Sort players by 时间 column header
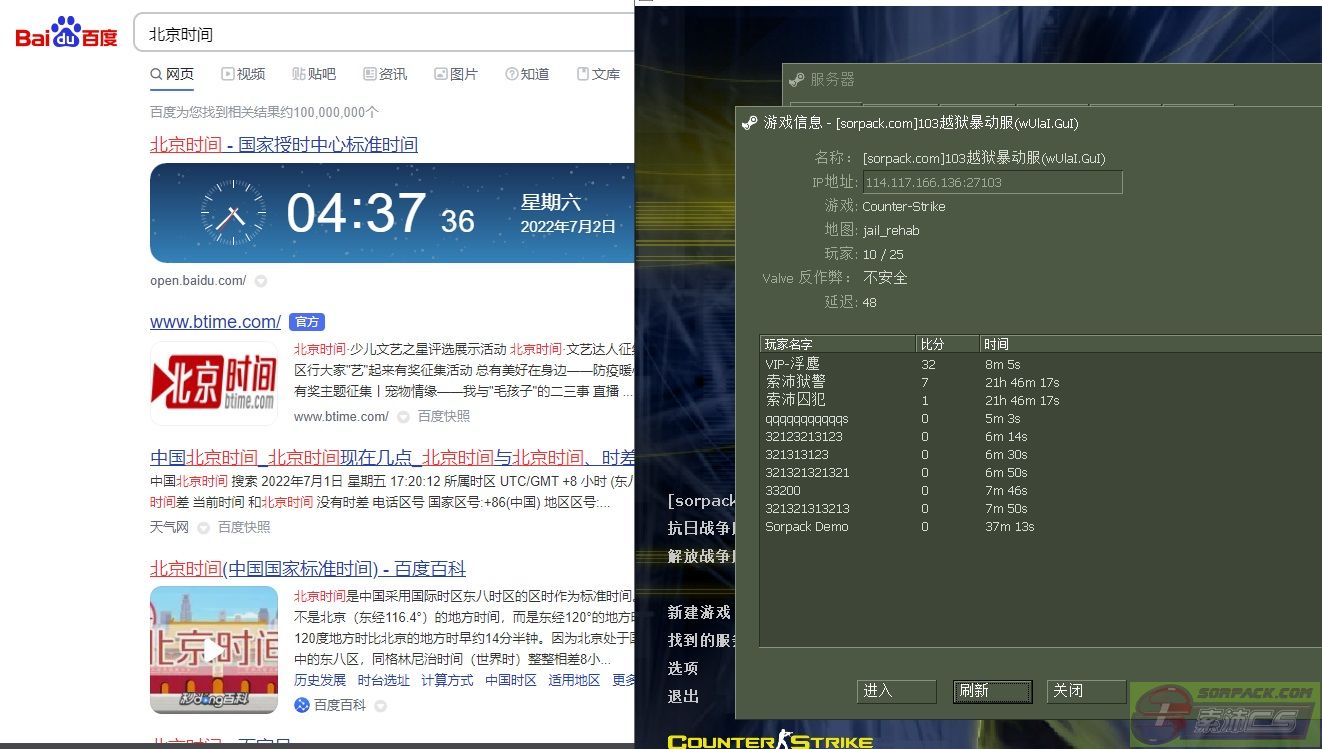 [x=1150, y=344]
